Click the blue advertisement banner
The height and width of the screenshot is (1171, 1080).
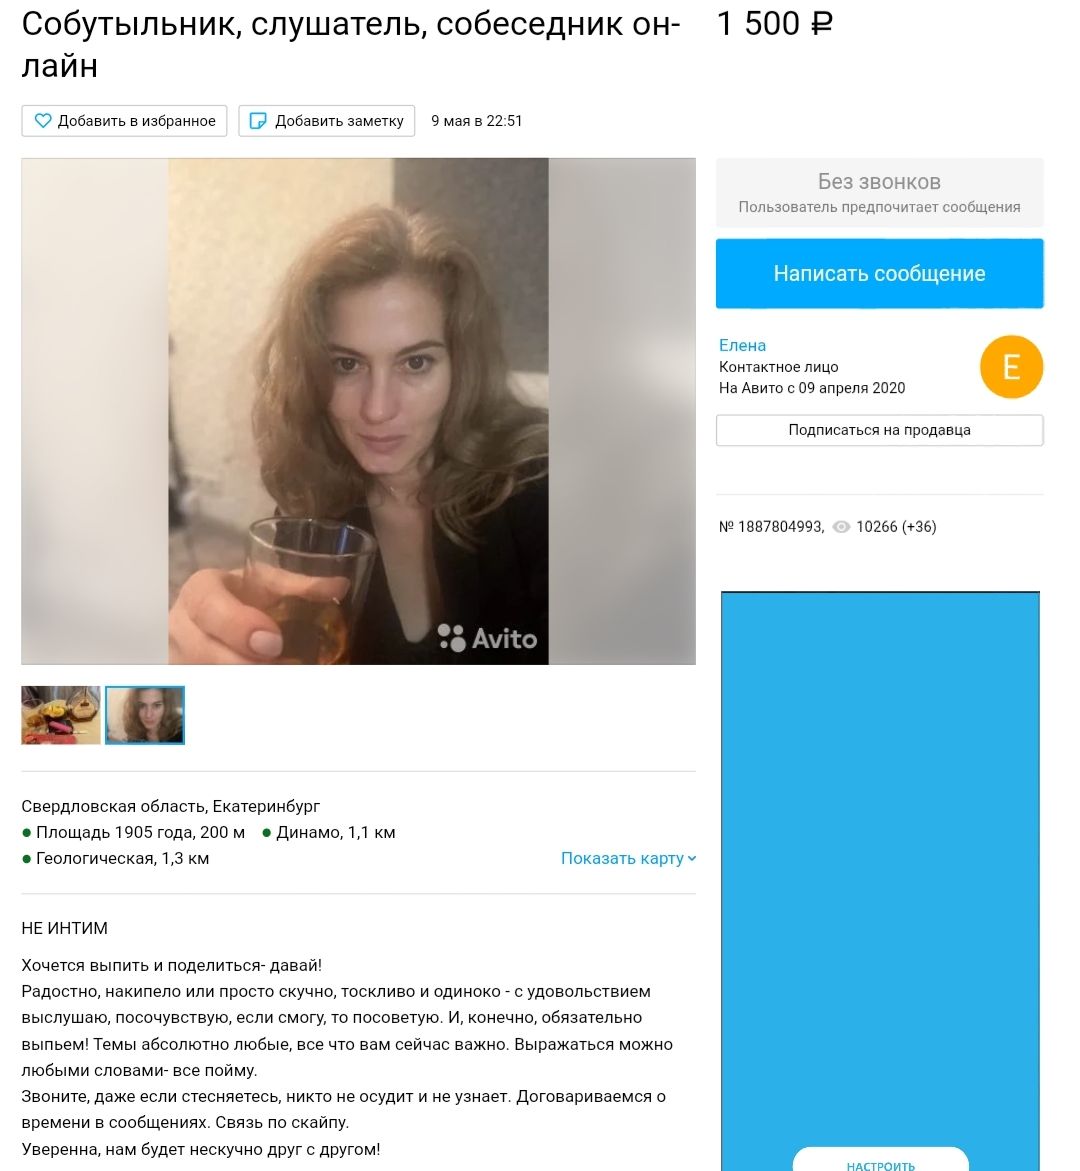[881, 881]
